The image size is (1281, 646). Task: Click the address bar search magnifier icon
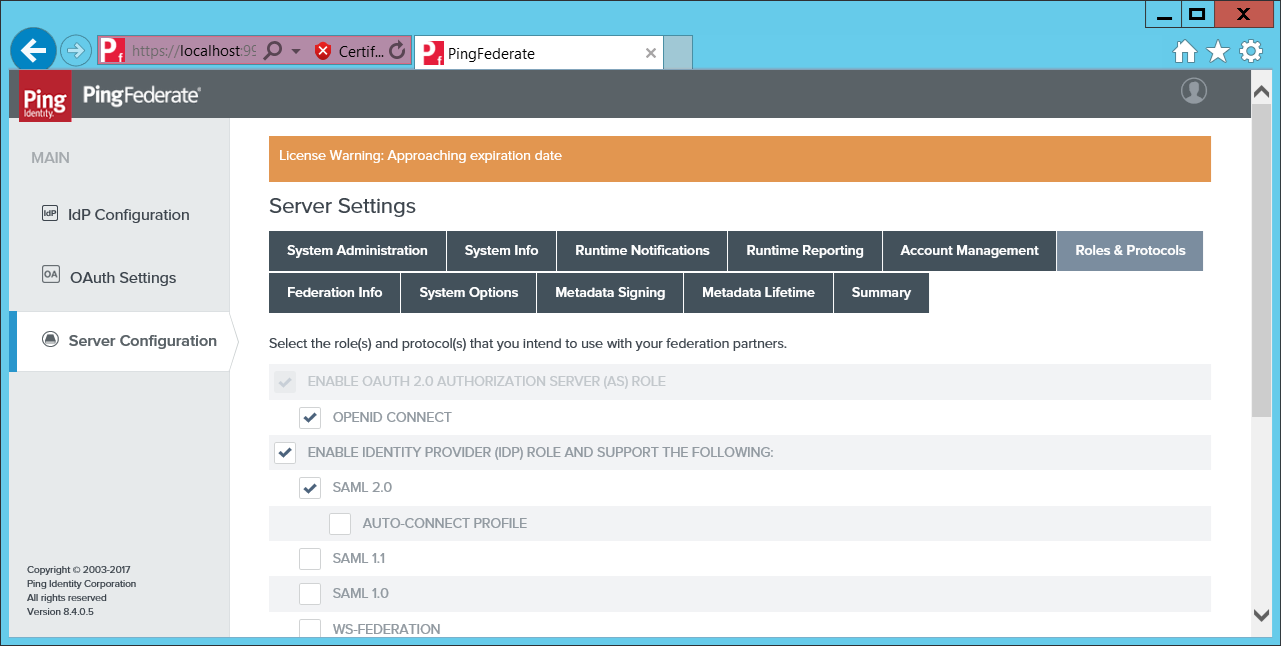click(272, 50)
